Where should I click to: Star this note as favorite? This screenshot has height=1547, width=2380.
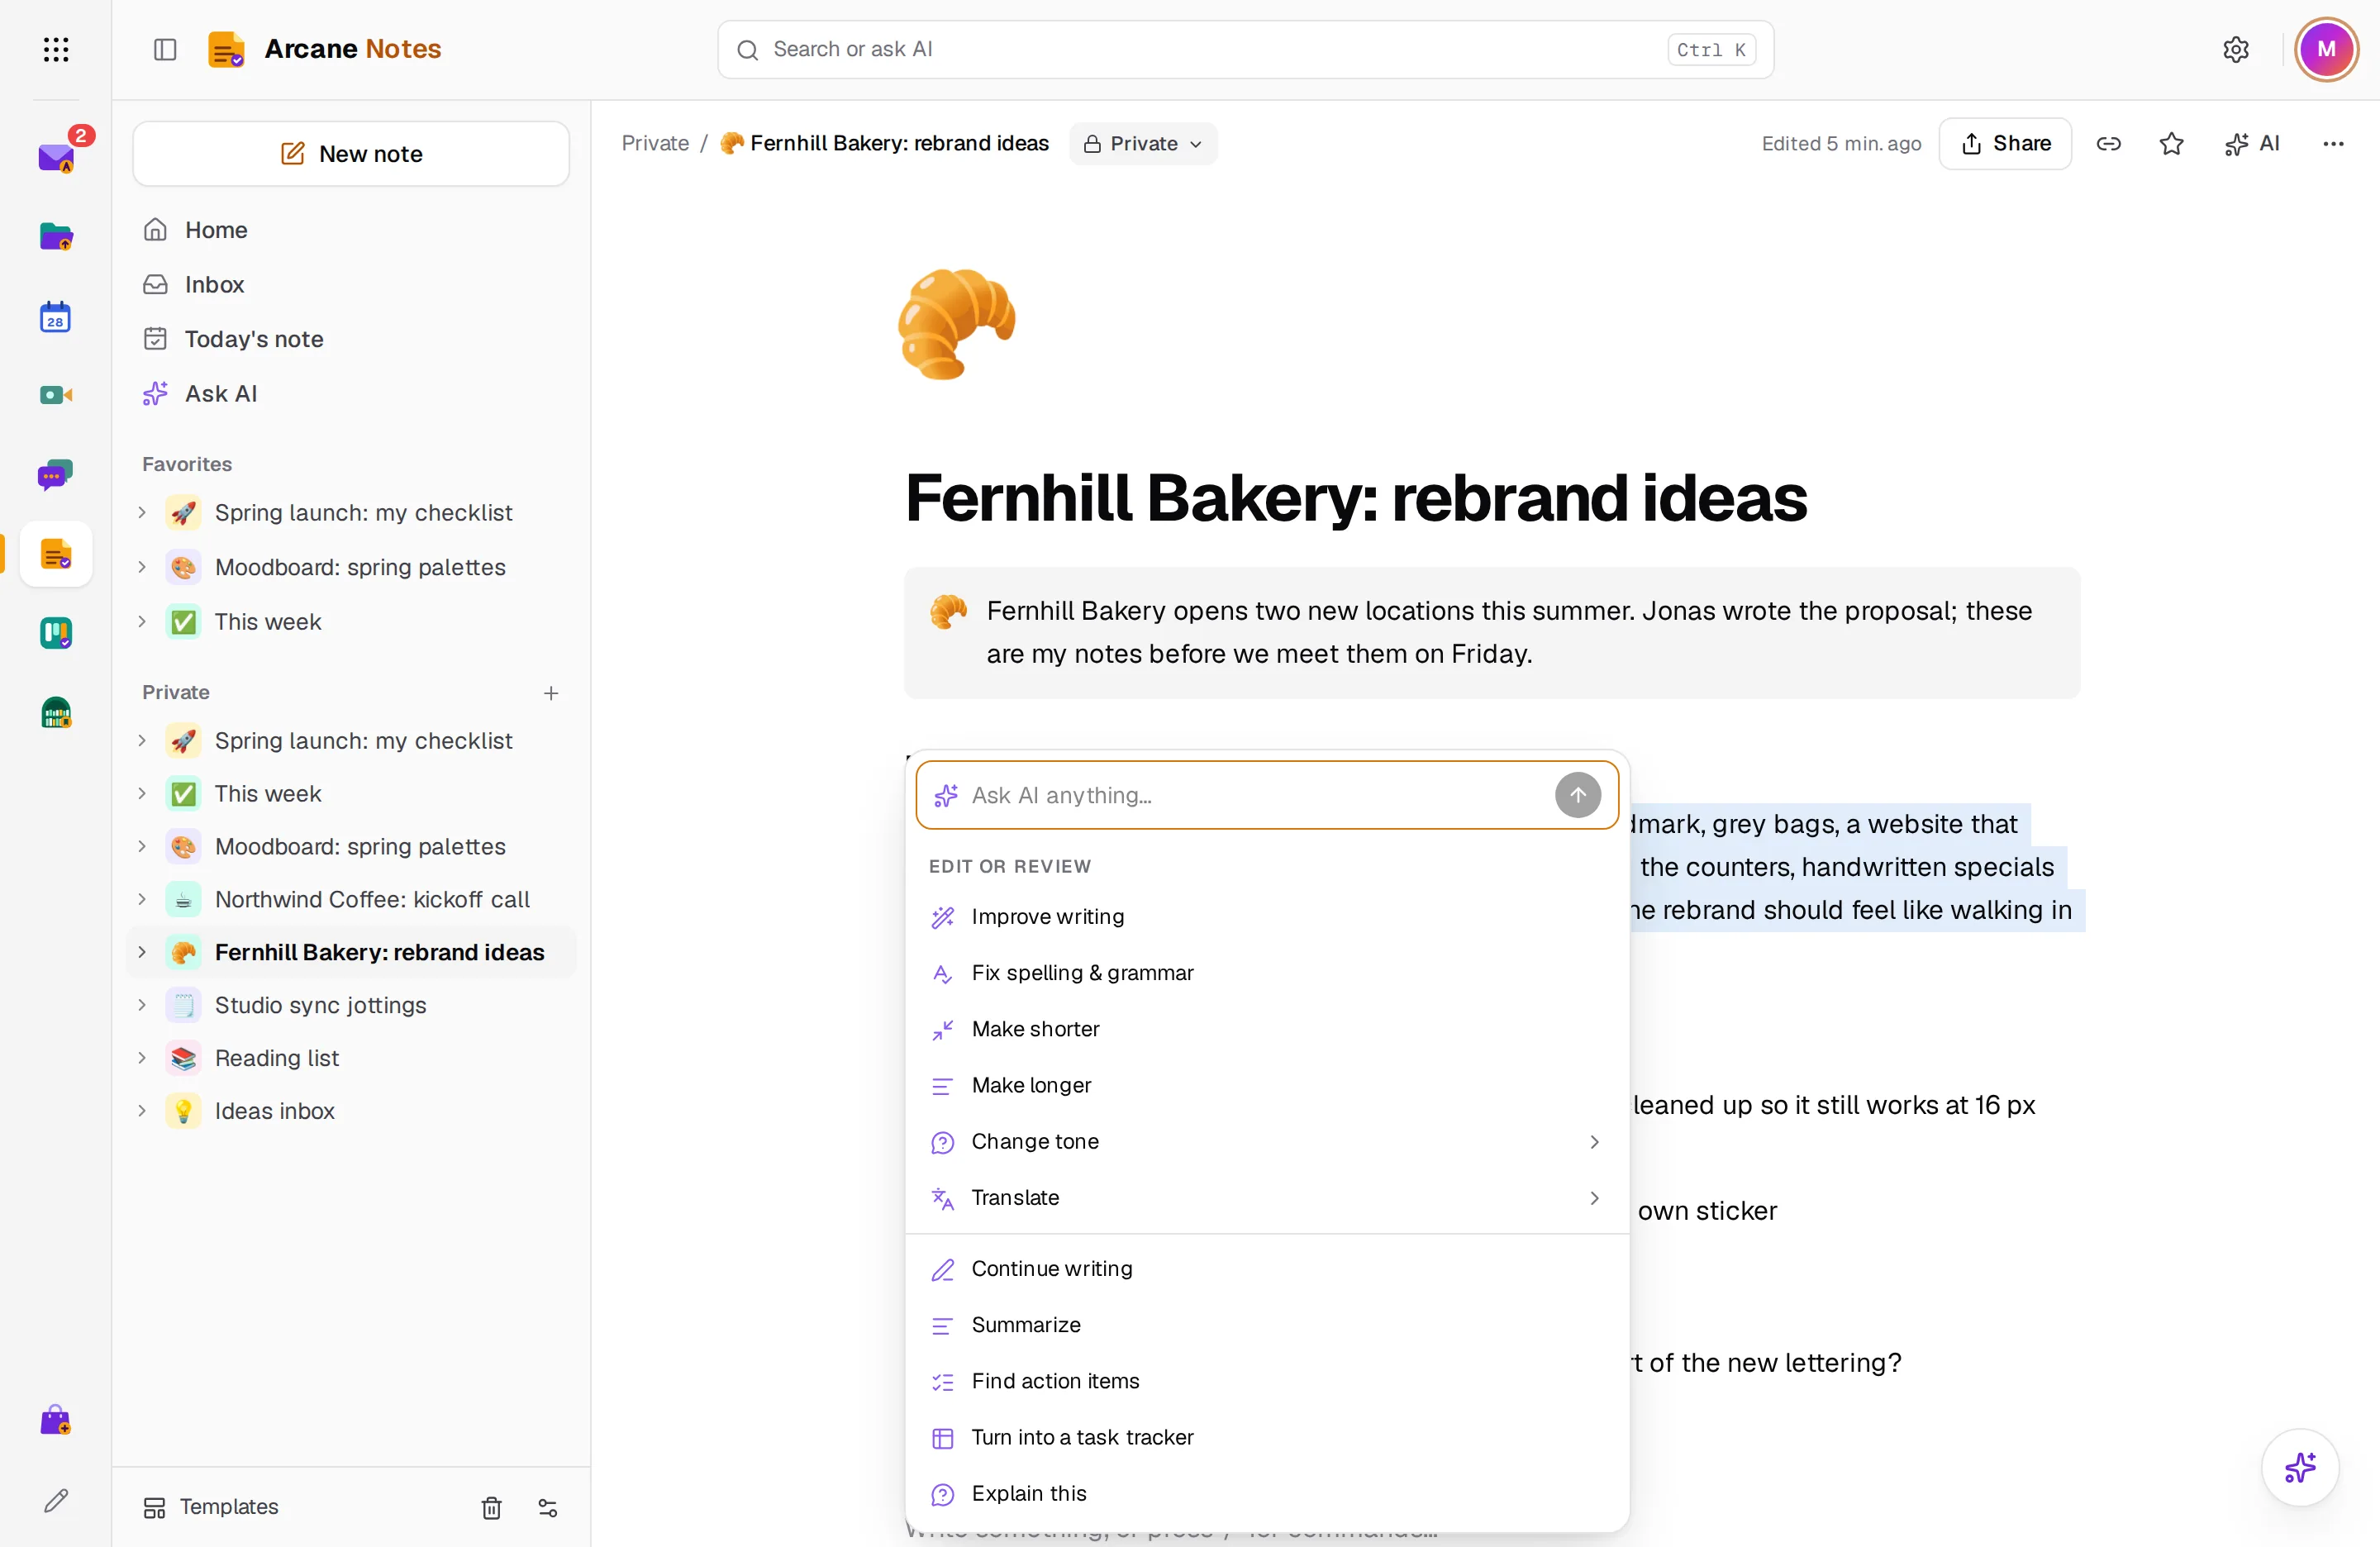2171,144
